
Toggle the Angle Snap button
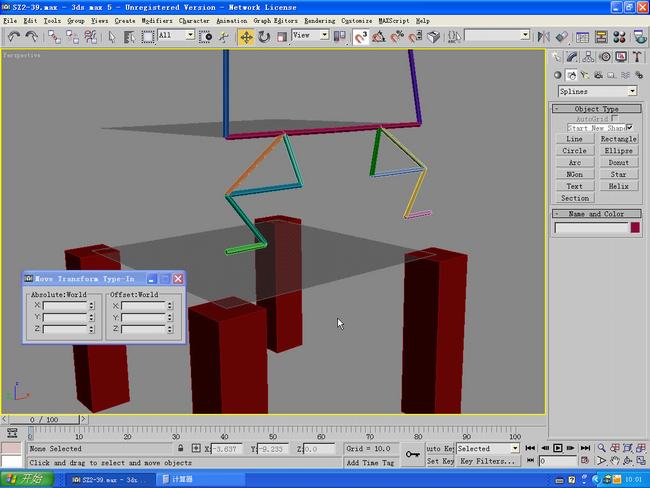(x=378, y=37)
